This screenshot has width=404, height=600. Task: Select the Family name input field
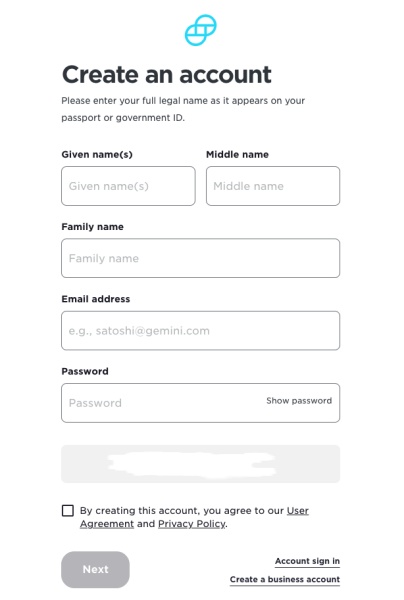[x=200, y=258]
